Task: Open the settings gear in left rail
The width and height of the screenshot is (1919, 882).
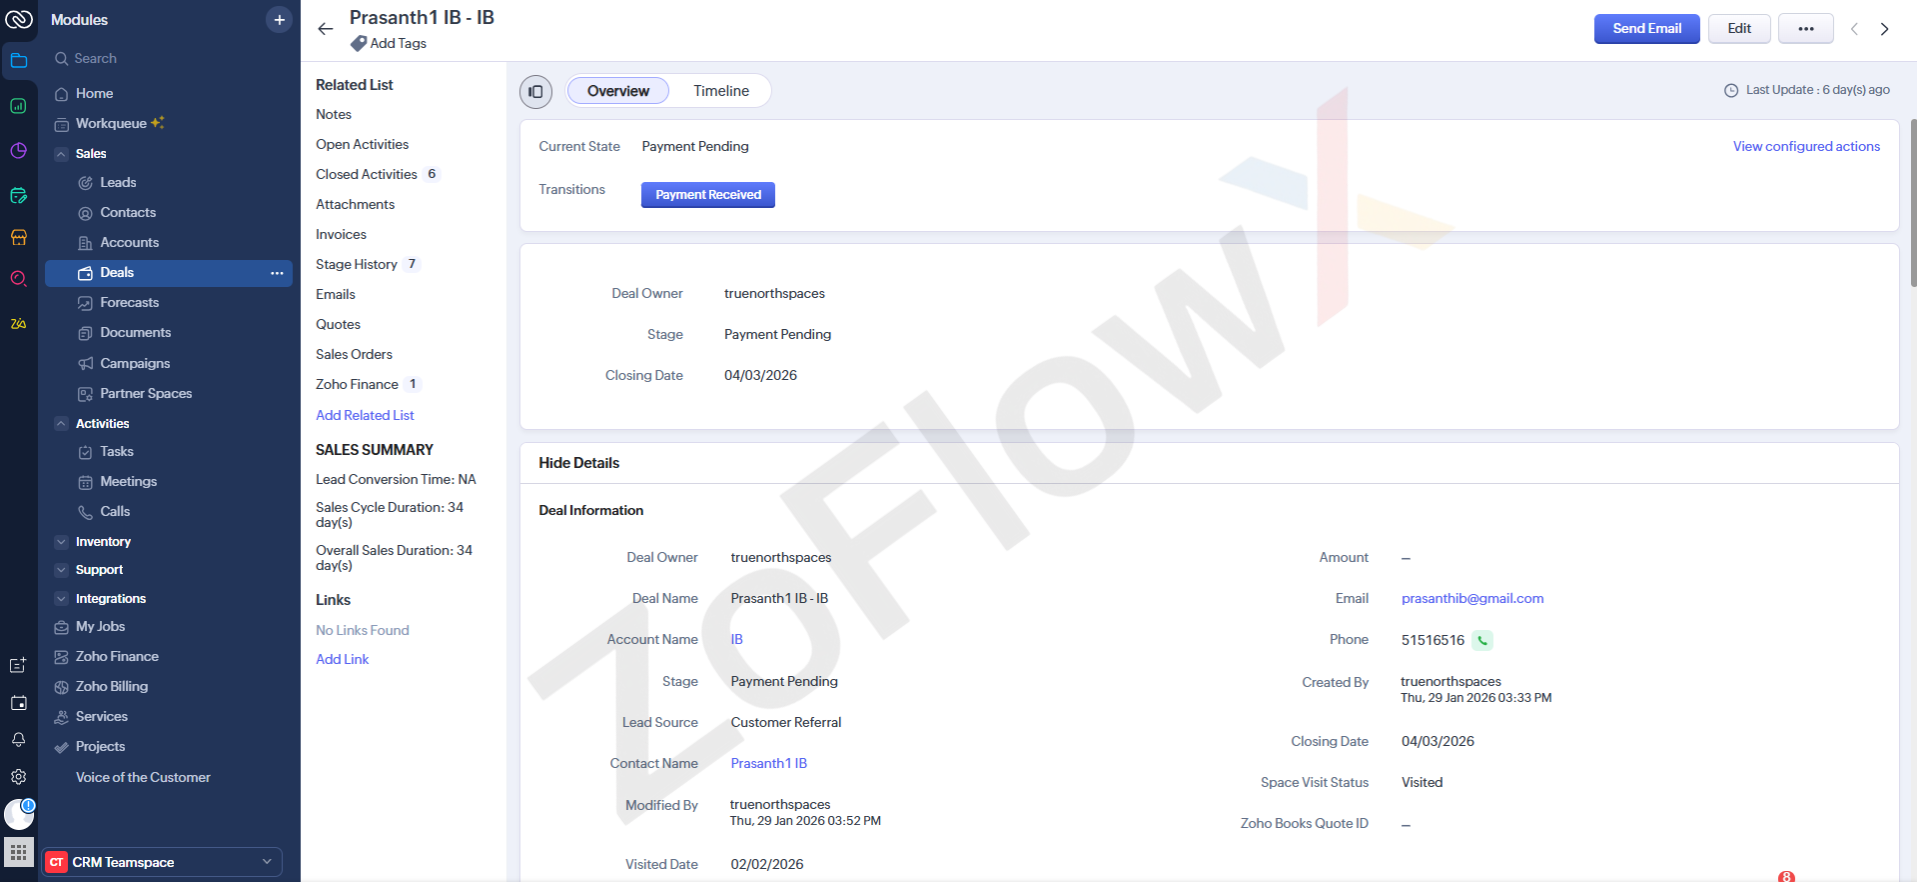Action: pyautogui.click(x=18, y=777)
